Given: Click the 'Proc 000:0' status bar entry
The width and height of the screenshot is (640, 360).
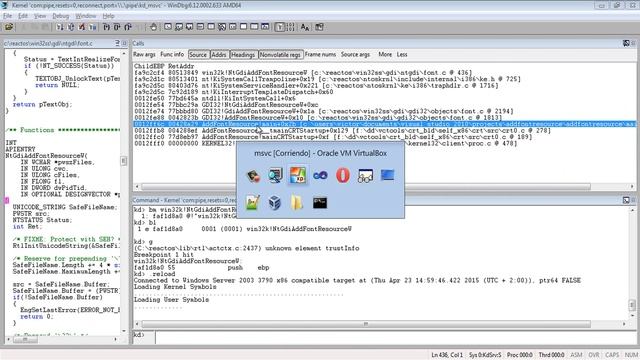Looking at the screenshot, I should point(520,355).
